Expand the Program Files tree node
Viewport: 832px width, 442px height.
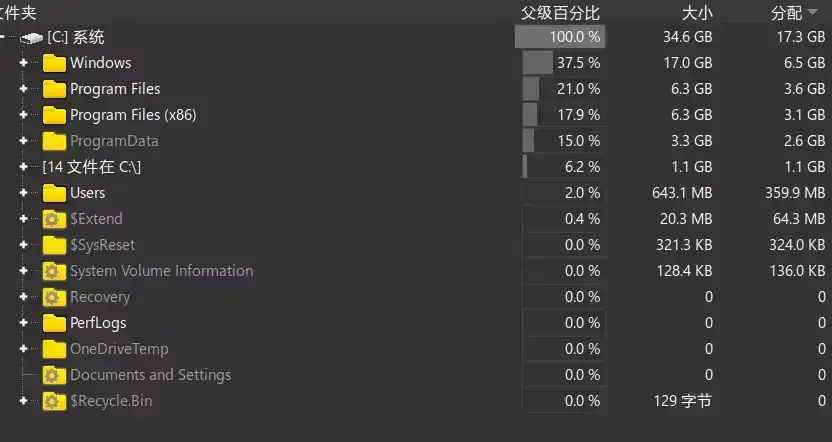pyautogui.click(x=23, y=89)
